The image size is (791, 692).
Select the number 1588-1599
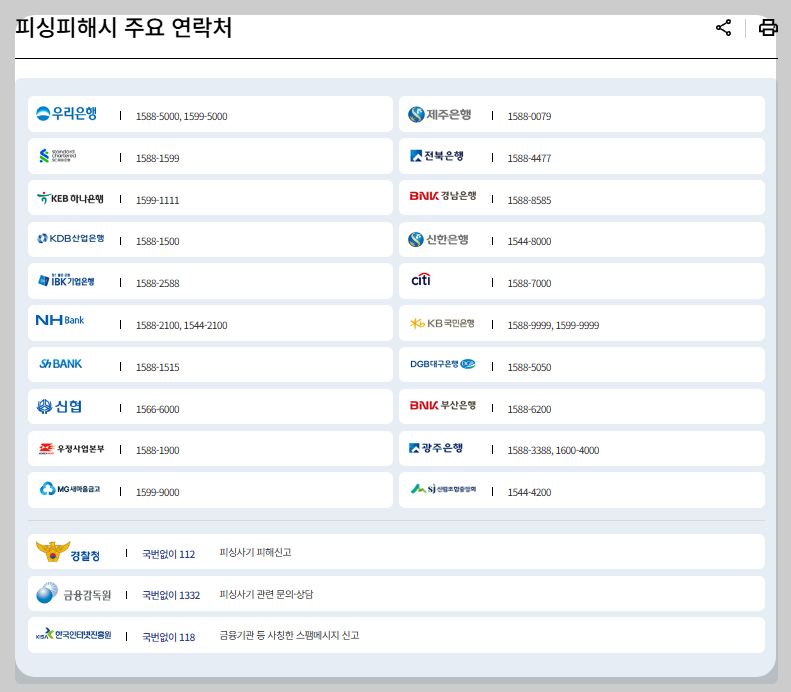[157, 158]
